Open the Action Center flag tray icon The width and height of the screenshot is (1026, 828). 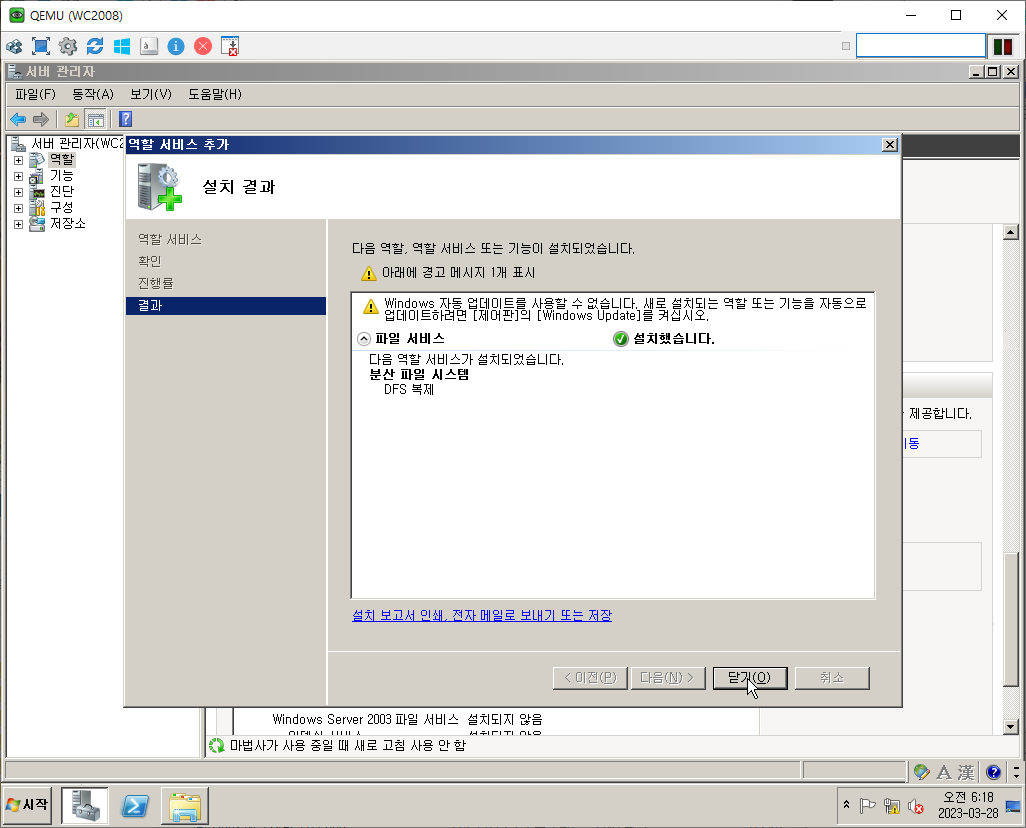coord(868,806)
